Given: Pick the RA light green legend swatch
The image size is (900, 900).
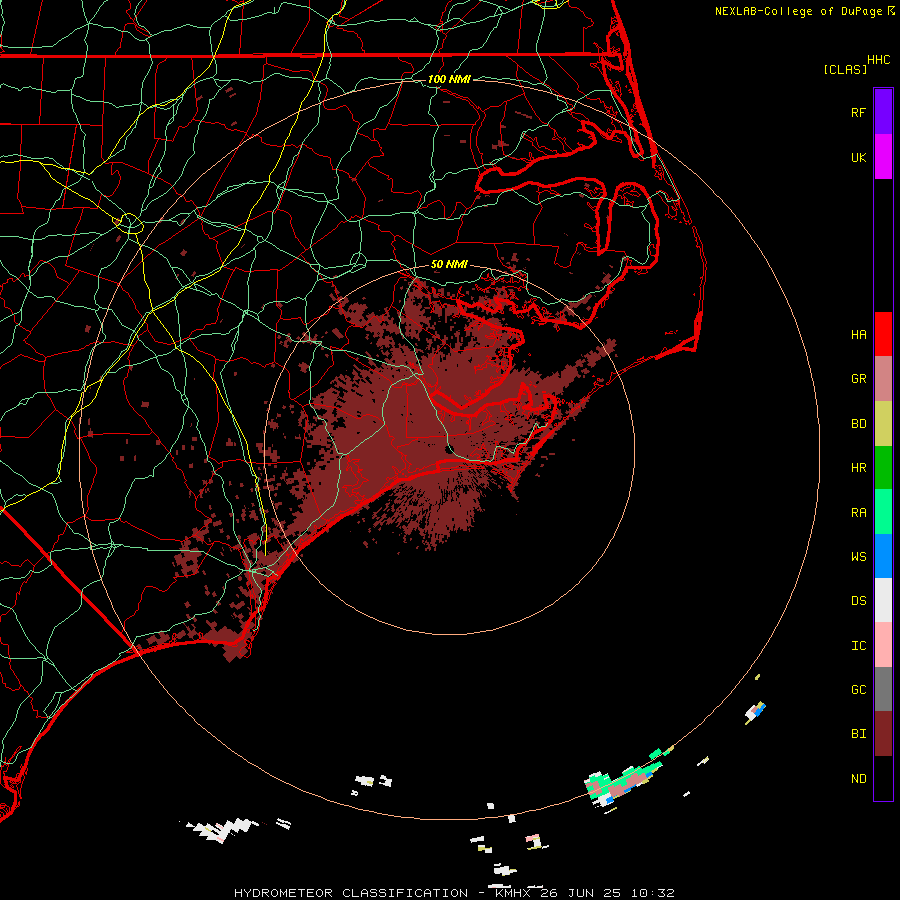Looking at the screenshot, I should click(x=883, y=512).
